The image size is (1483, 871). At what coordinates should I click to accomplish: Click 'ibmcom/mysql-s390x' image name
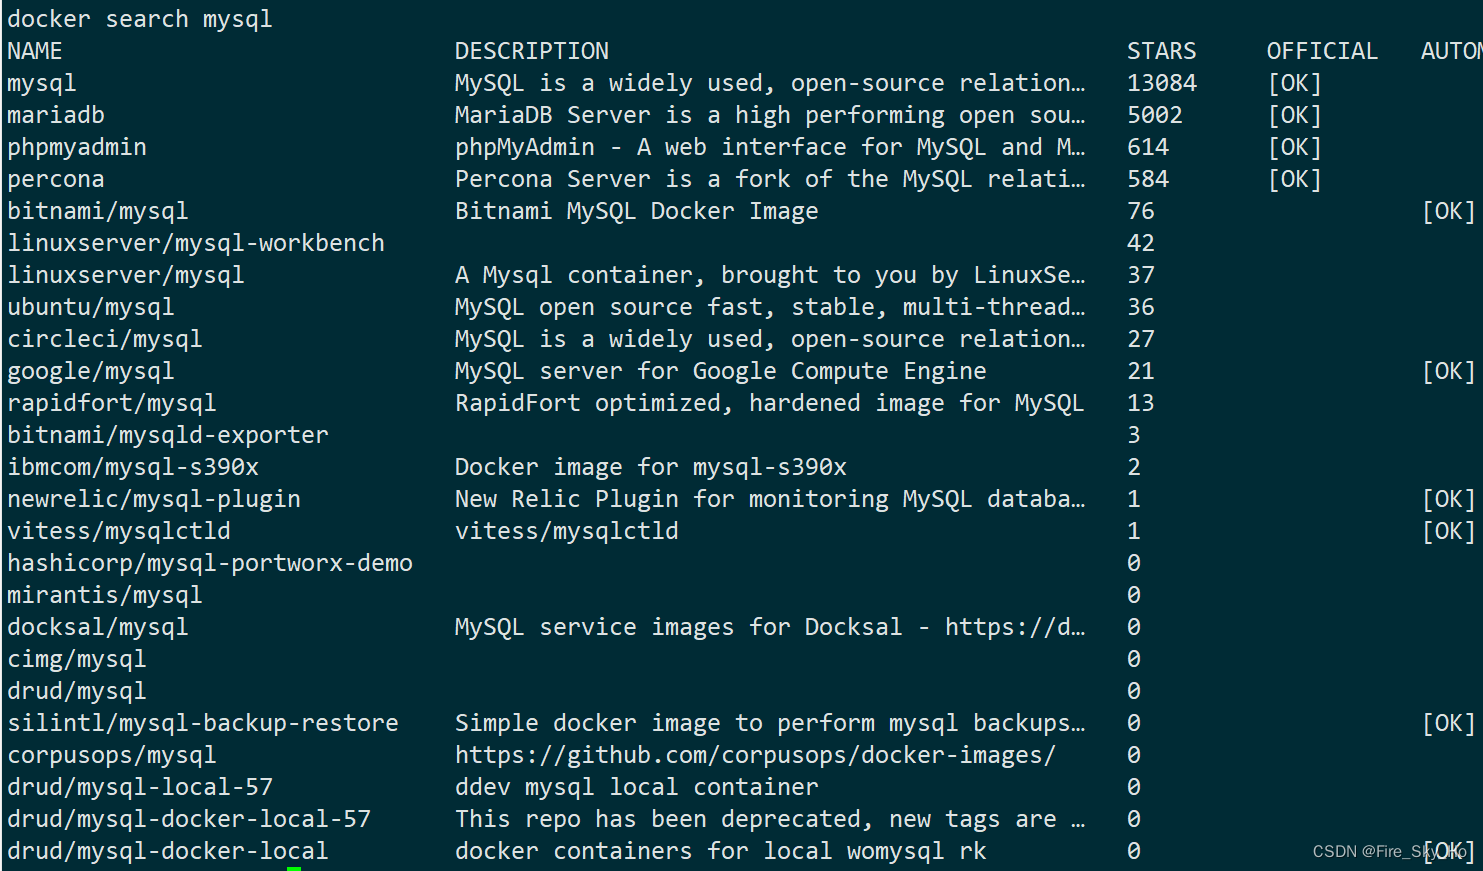(x=133, y=467)
